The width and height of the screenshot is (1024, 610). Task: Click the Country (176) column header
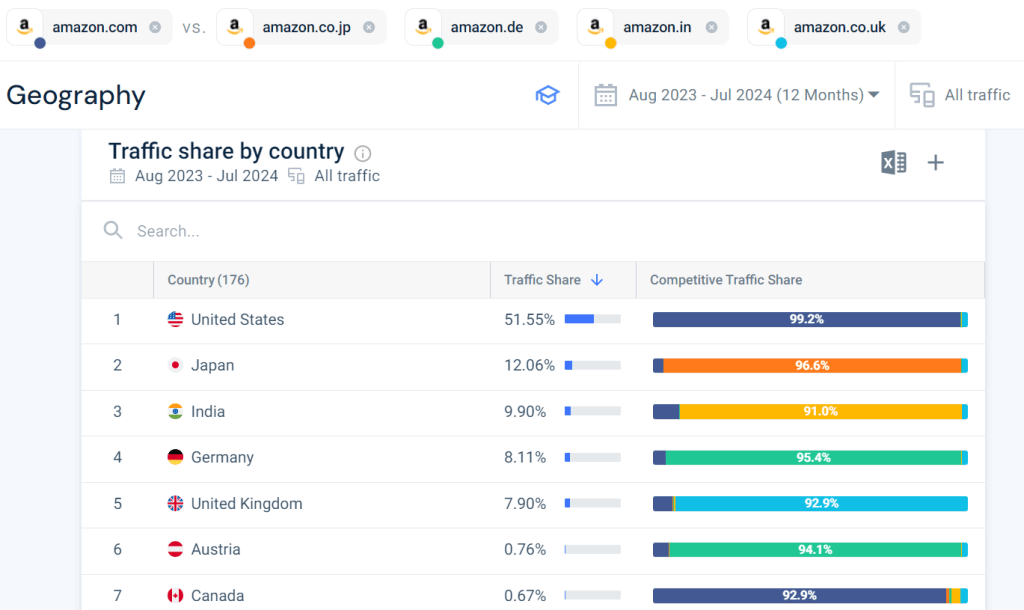tap(208, 280)
